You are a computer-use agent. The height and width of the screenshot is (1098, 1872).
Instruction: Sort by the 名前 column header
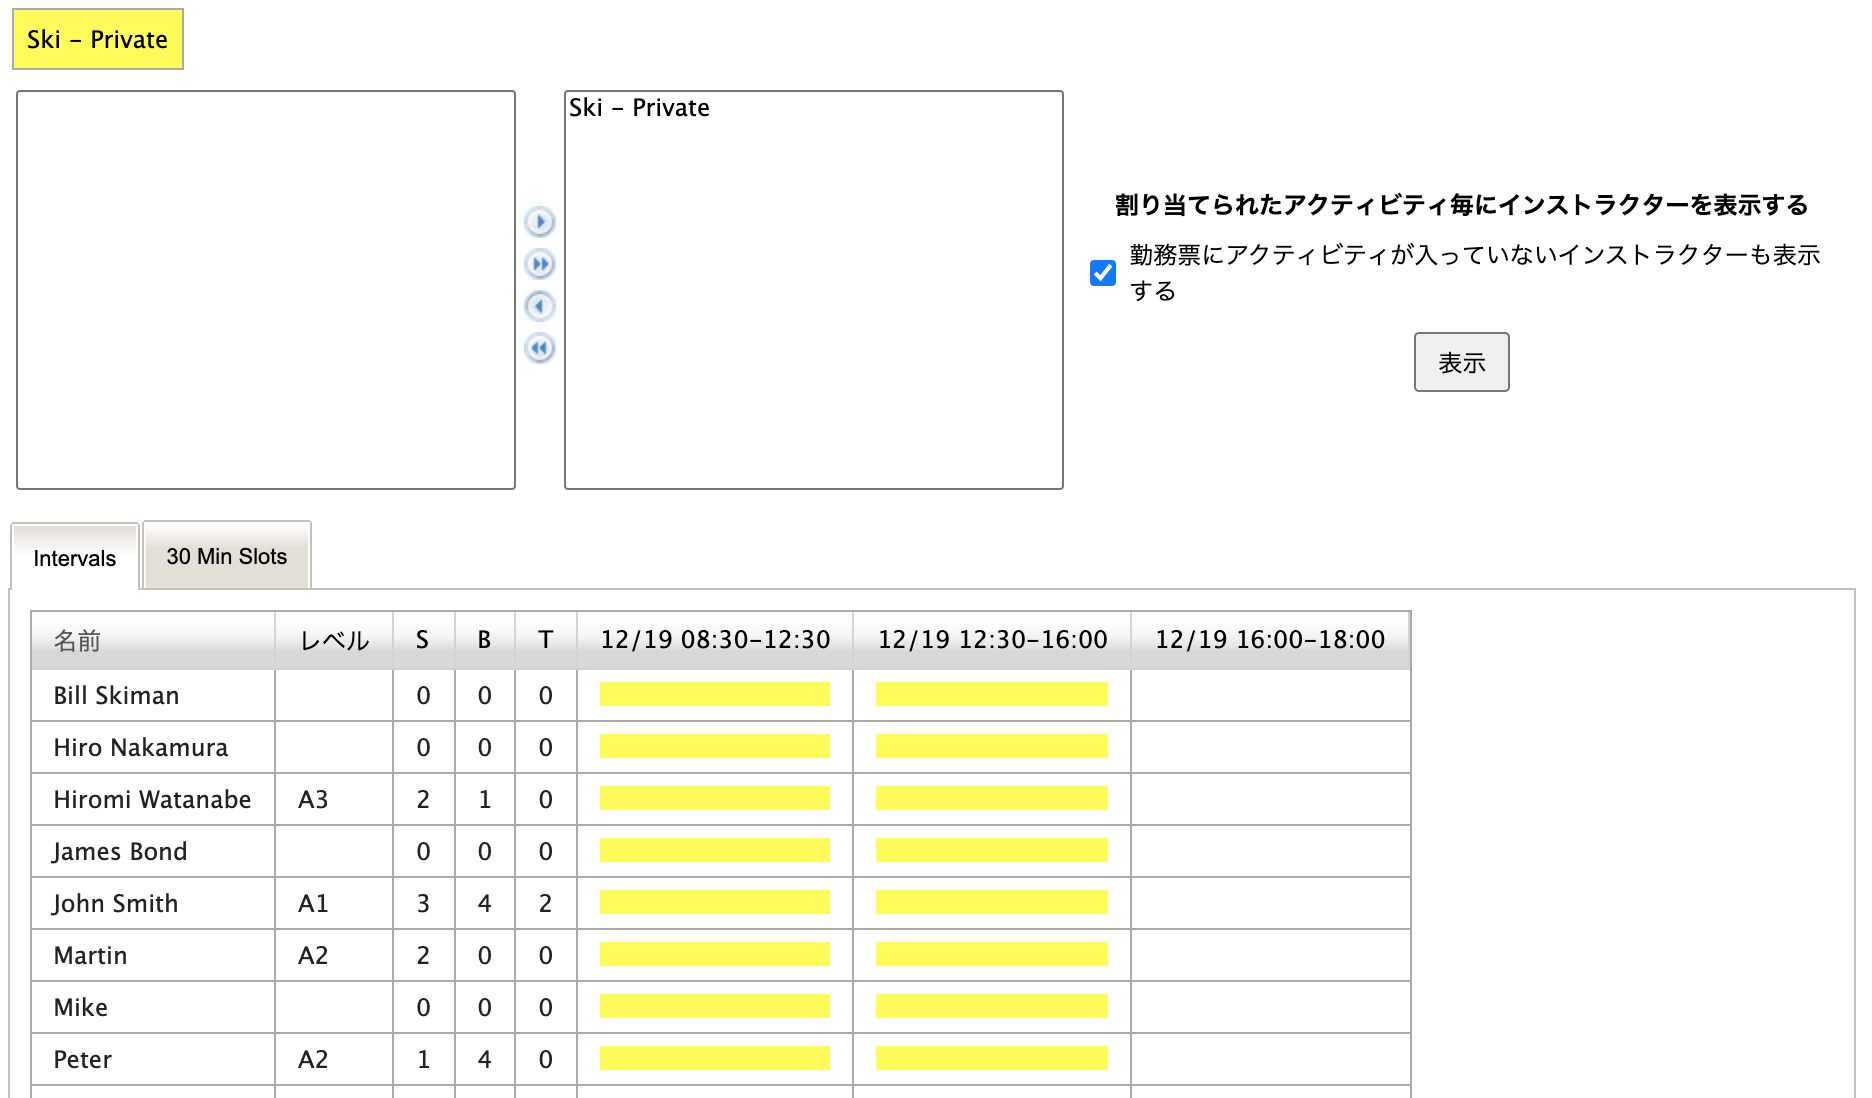(x=78, y=641)
